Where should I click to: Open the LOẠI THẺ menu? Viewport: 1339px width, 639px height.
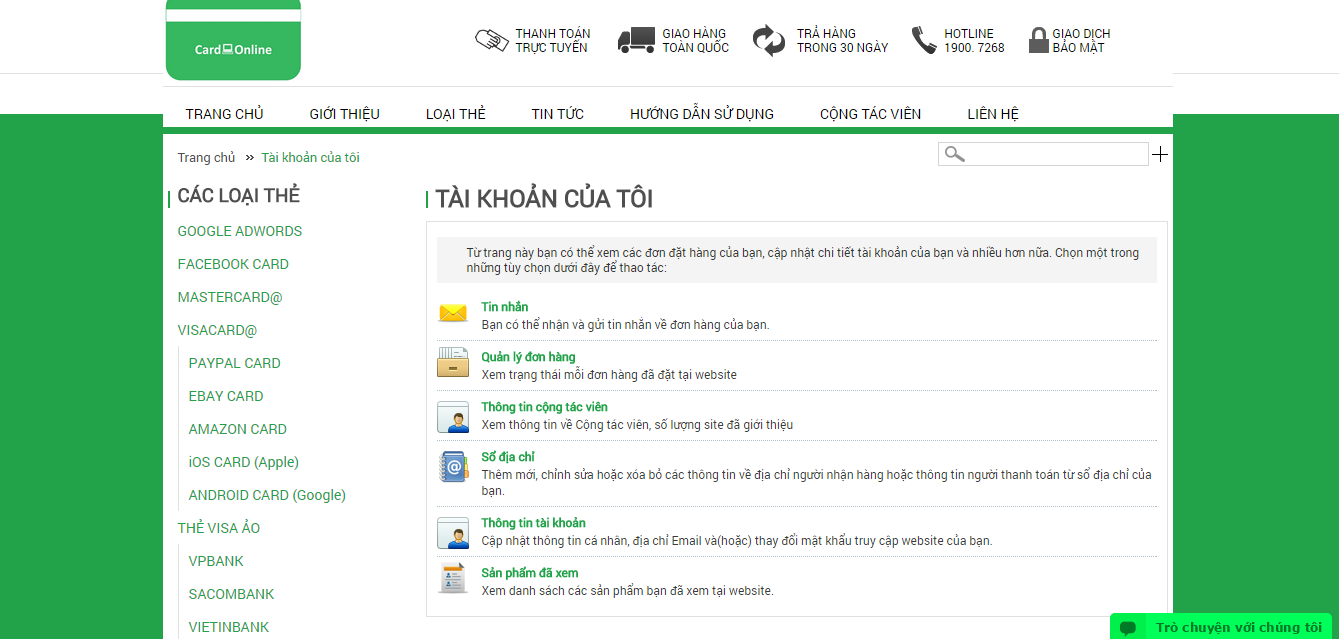tap(456, 114)
